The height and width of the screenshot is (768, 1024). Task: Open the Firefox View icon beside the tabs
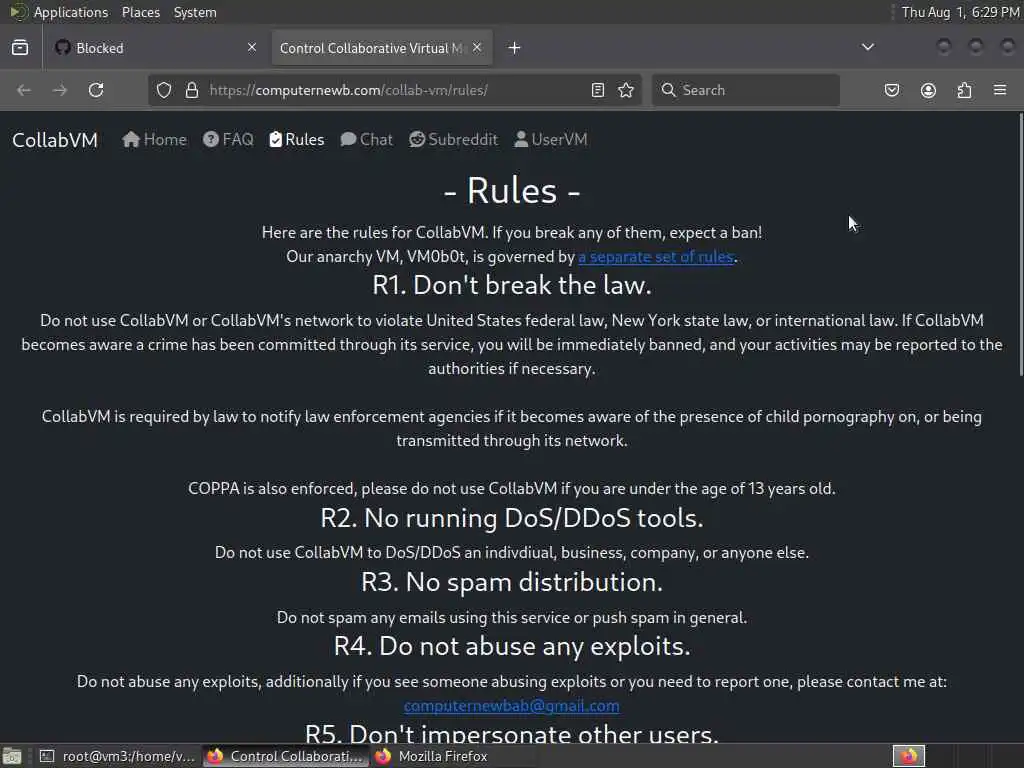(20, 48)
